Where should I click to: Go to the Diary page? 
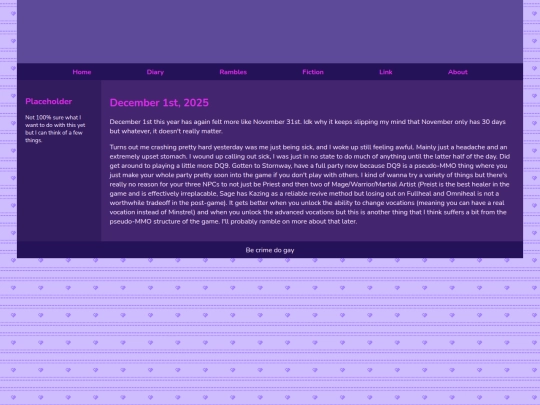(x=155, y=72)
